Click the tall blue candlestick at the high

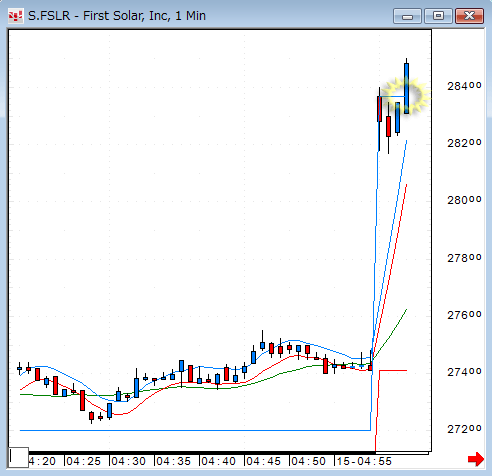point(407,87)
